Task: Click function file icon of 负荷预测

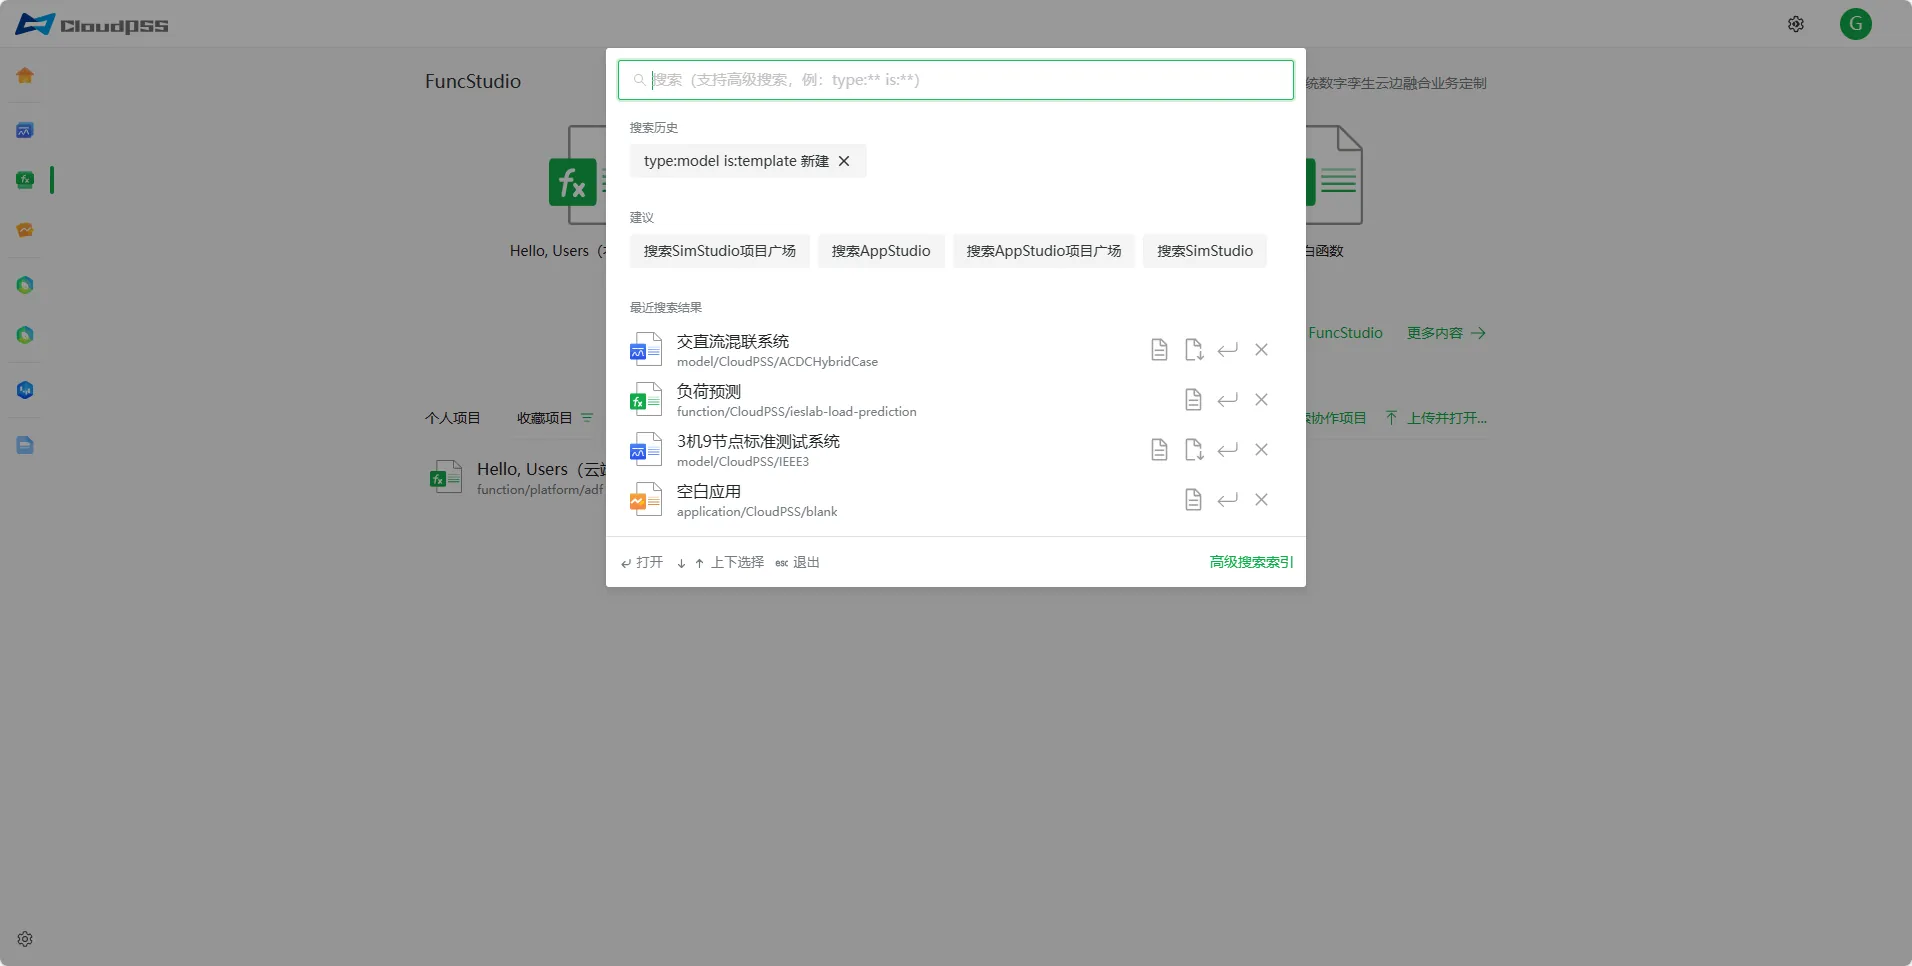Action: click(x=646, y=400)
